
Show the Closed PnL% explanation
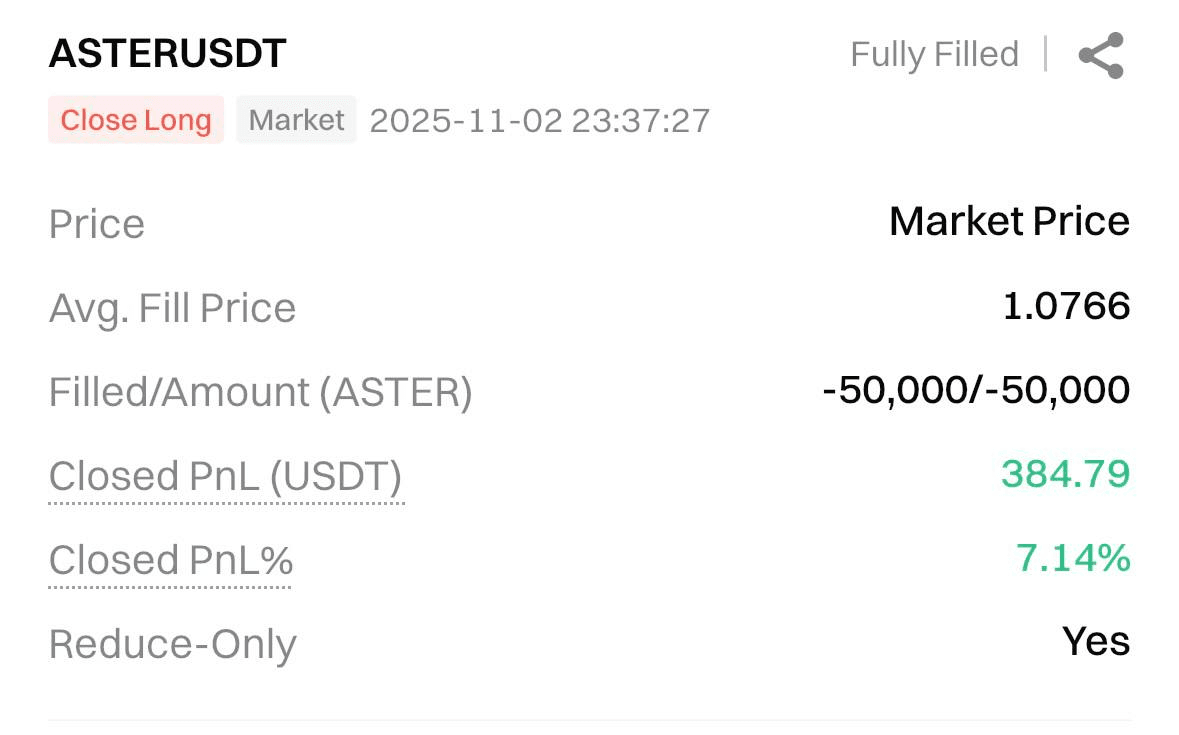(x=171, y=560)
